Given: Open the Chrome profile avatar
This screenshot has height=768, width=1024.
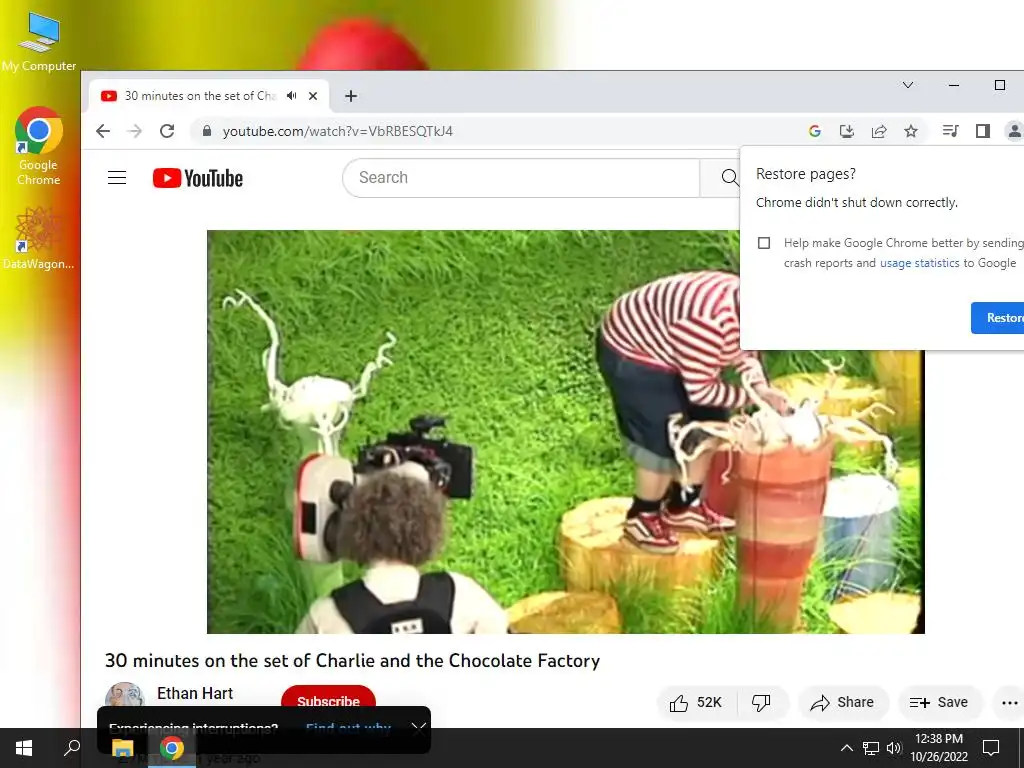Looking at the screenshot, I should (x=1014, y=131).
